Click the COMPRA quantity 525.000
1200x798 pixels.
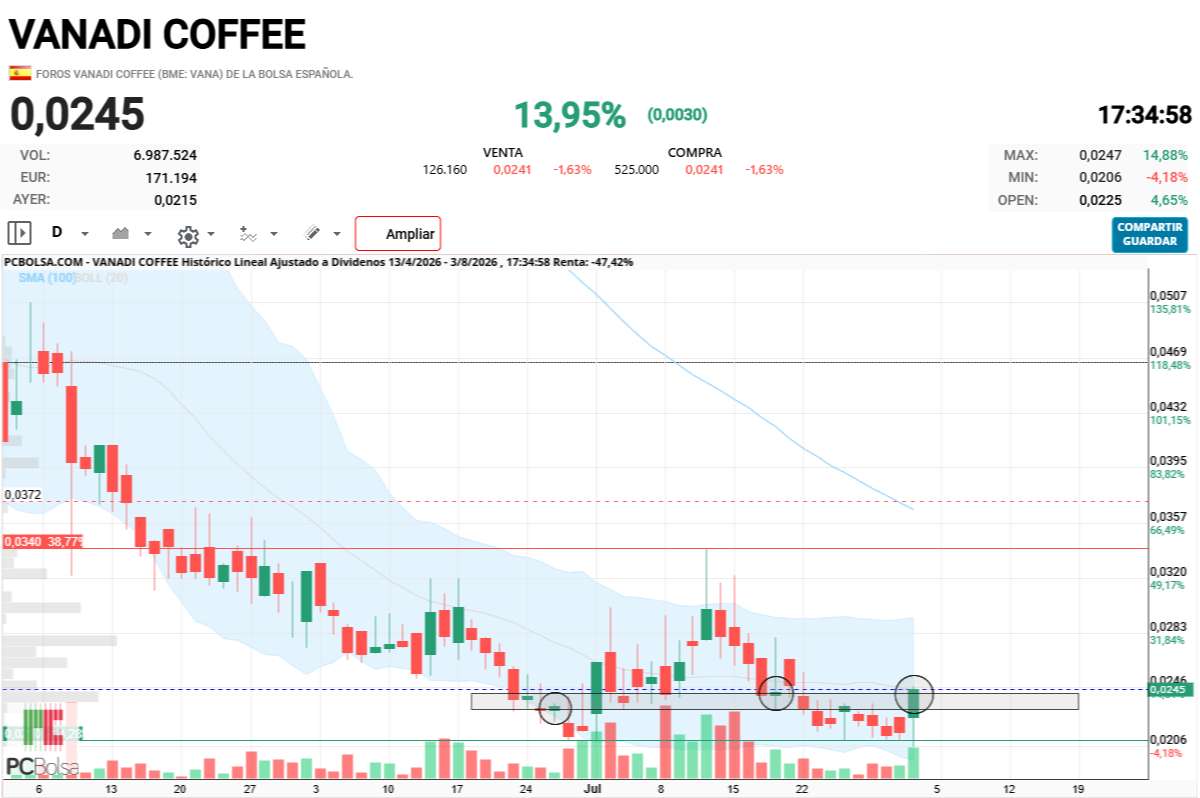[637, 169]
